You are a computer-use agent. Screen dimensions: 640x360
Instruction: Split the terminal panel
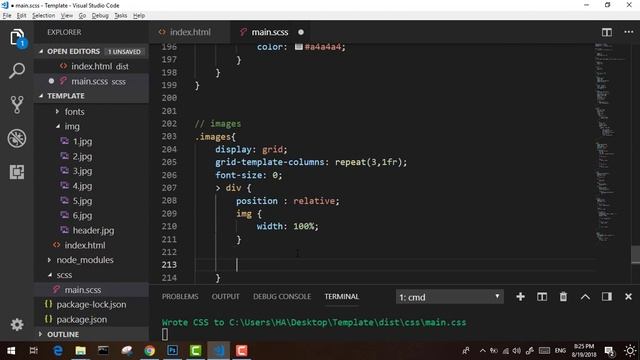coord(542,297)
